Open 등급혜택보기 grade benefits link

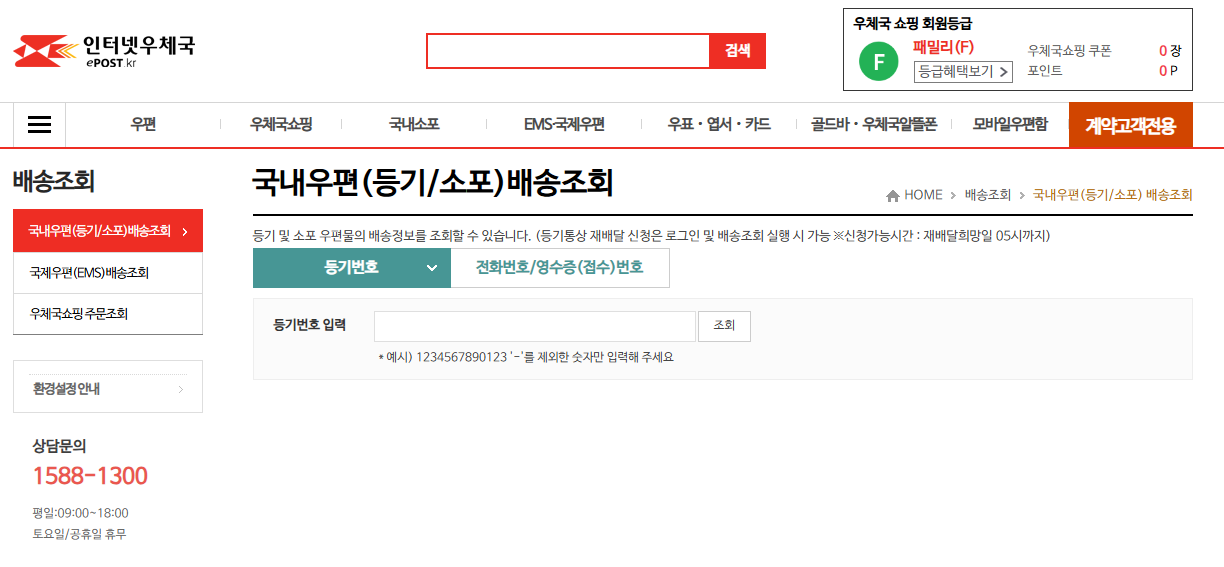coord(963,72)
